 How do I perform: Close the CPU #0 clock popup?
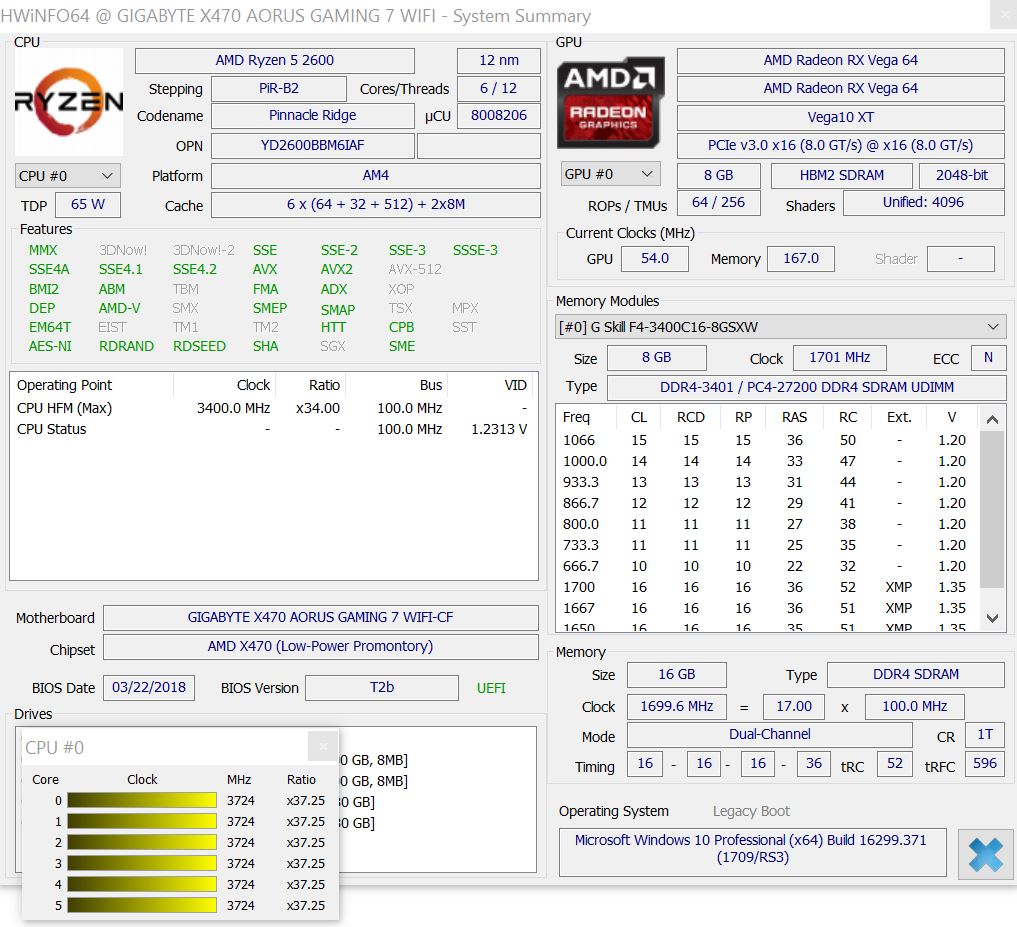pos(322,747)
